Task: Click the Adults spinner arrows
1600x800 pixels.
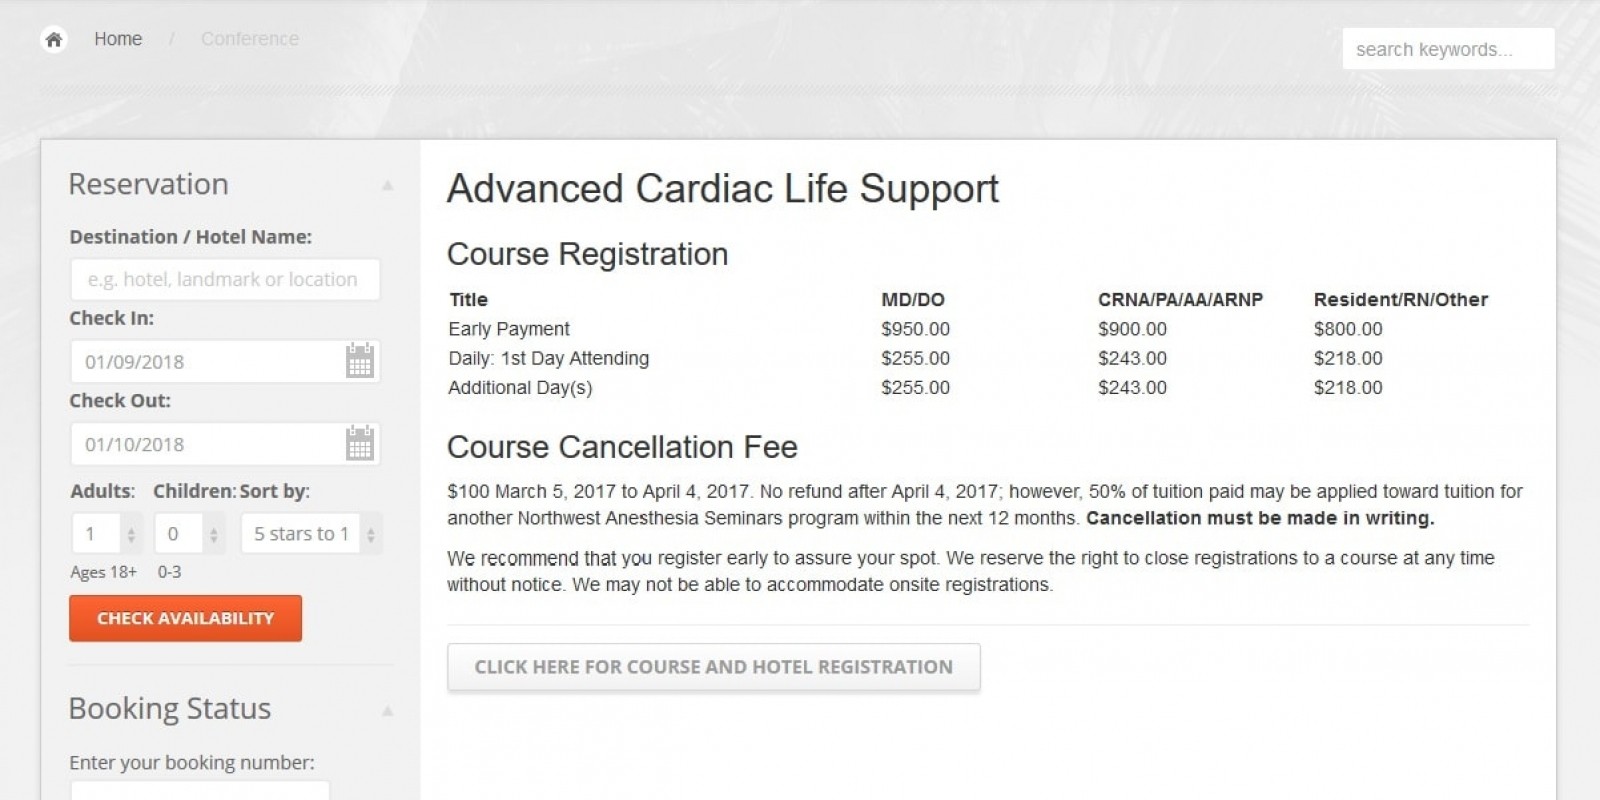Action: [x=131, y=534]
